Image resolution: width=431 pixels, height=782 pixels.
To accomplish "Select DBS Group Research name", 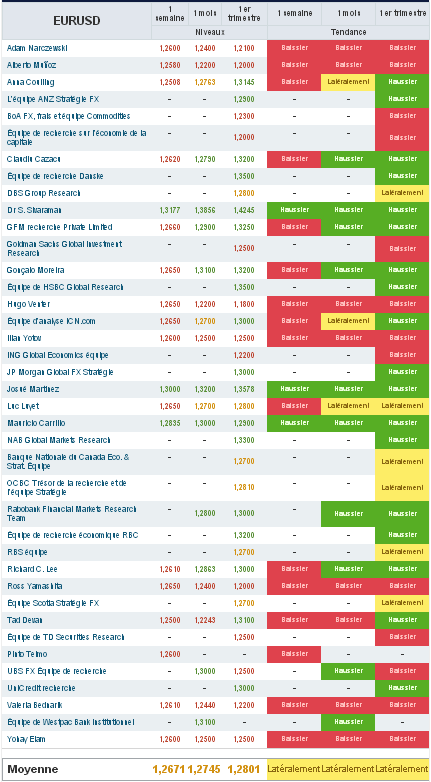I will pyautogui.click(x=43, y=193).
